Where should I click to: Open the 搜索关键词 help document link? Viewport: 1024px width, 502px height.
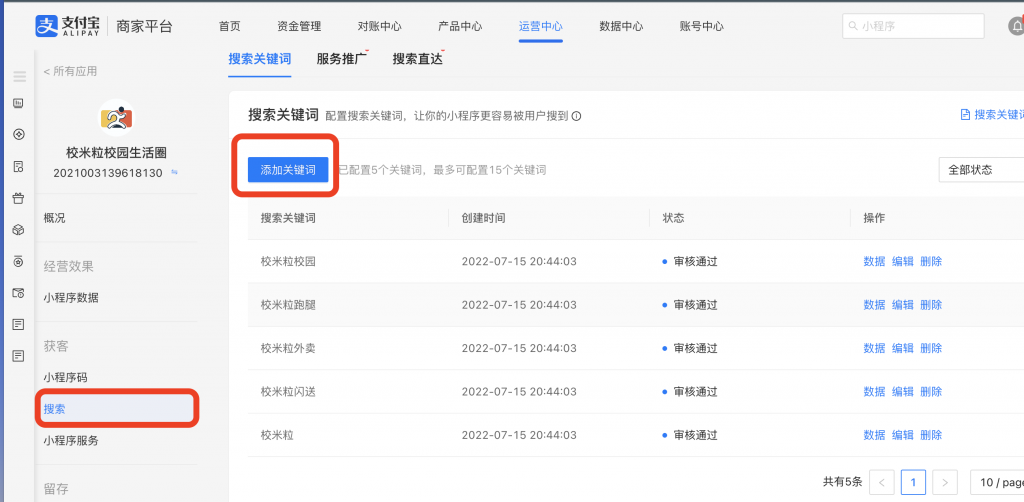[x=993, y=115]
